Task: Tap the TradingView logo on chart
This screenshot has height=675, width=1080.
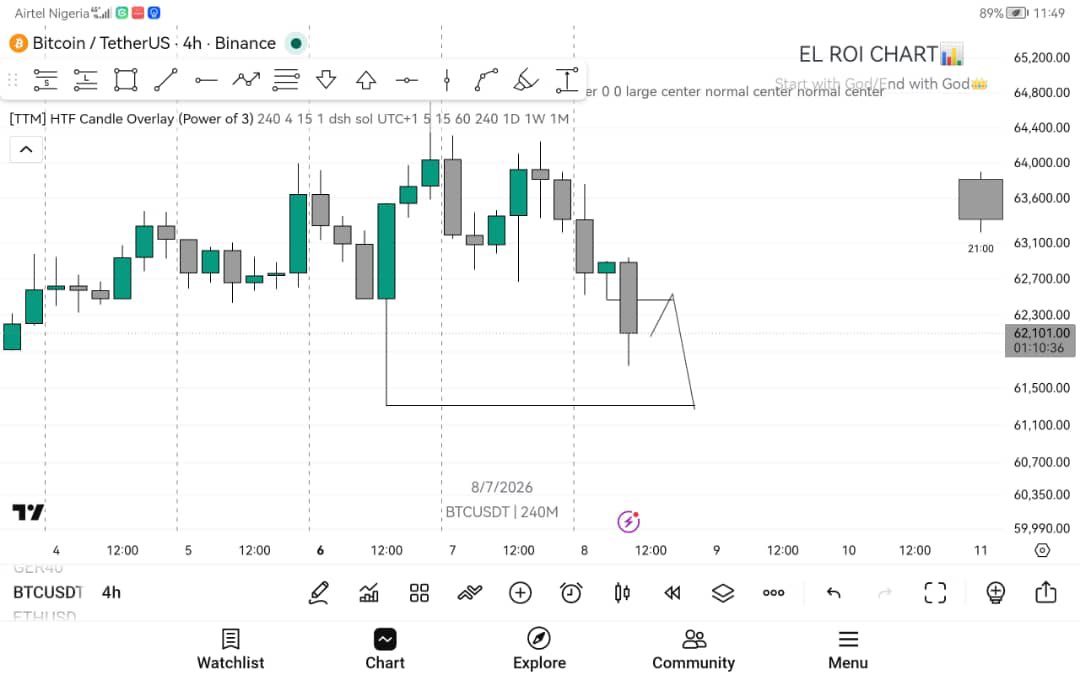Action: click(x=28, y=512)
